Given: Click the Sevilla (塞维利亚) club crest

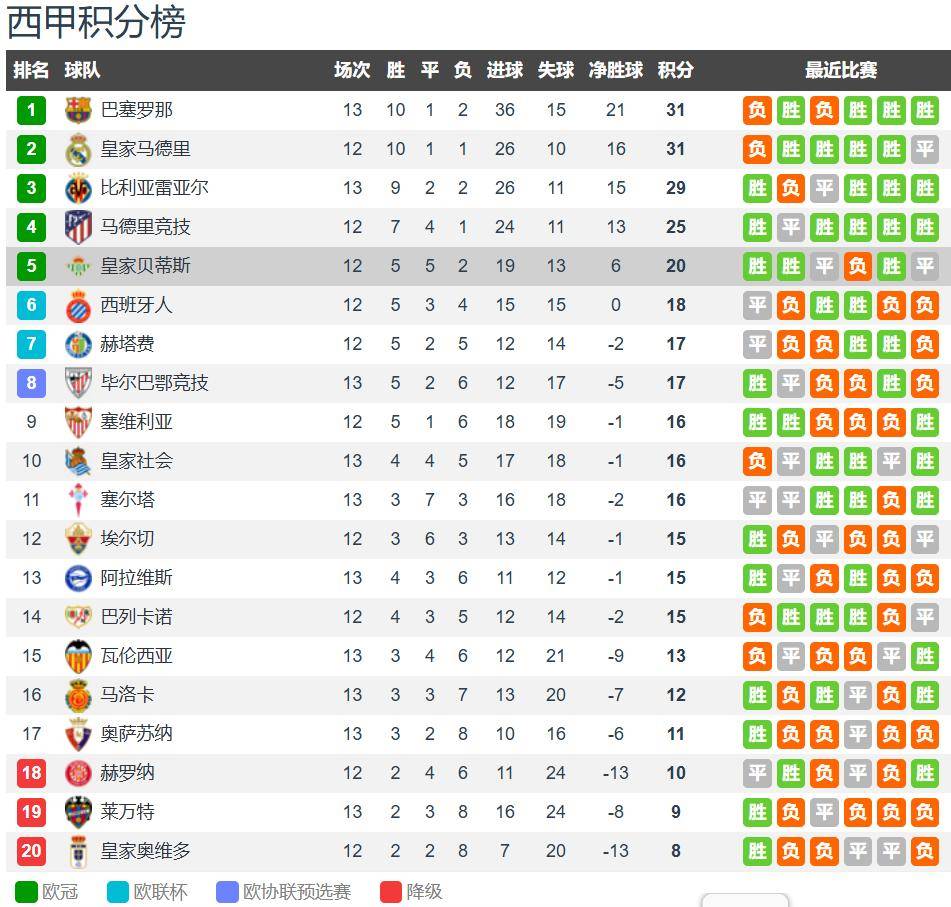Looking at the screenshot, I should click(78, 422).
